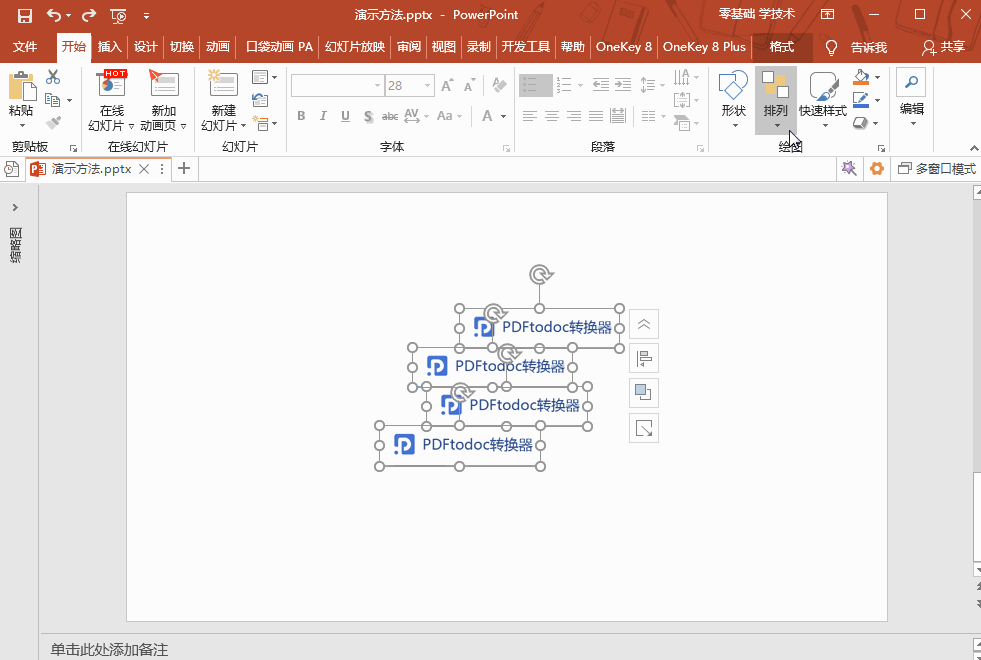Click the 多窗口模式 button
981x660 pixels.
tap(937, 169)
